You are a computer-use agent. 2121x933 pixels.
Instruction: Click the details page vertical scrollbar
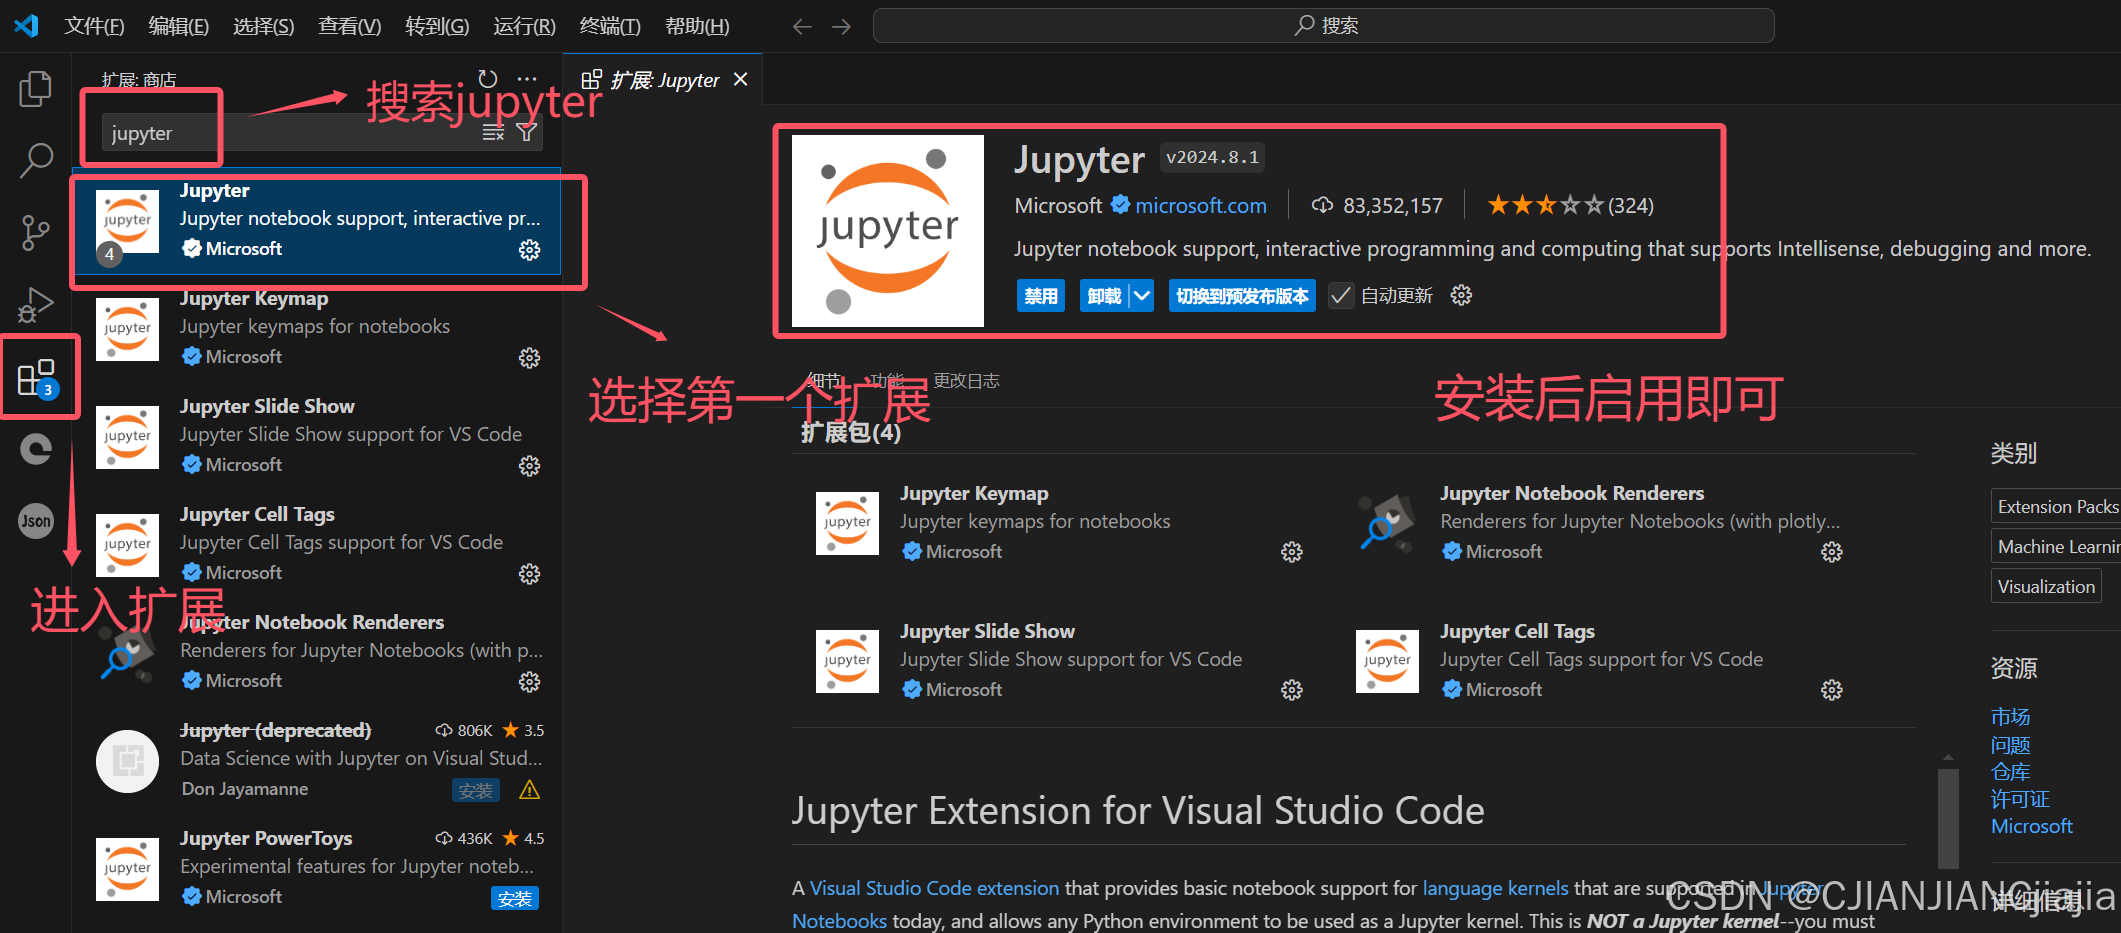(x=1948, y=818)
